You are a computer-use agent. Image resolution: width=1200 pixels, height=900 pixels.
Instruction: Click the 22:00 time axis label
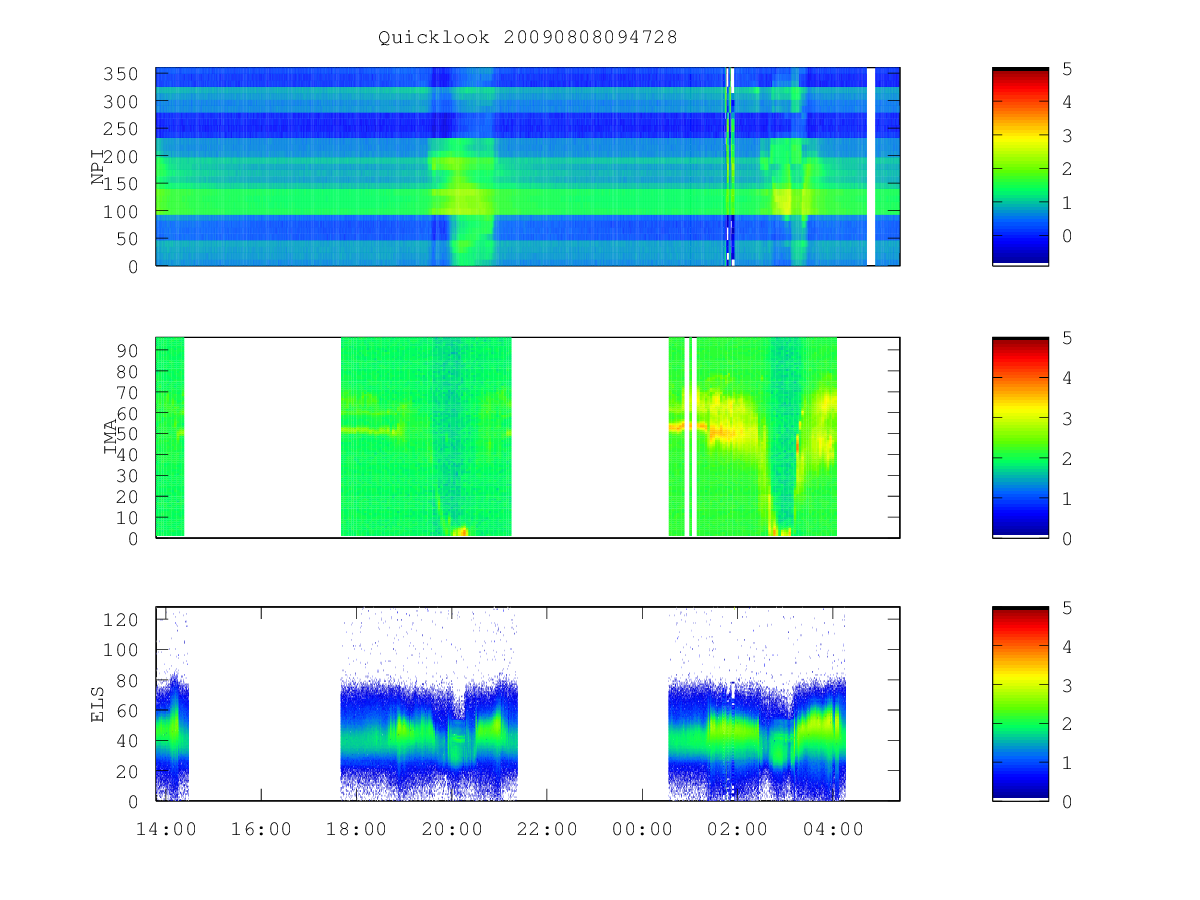click(547, 829)
